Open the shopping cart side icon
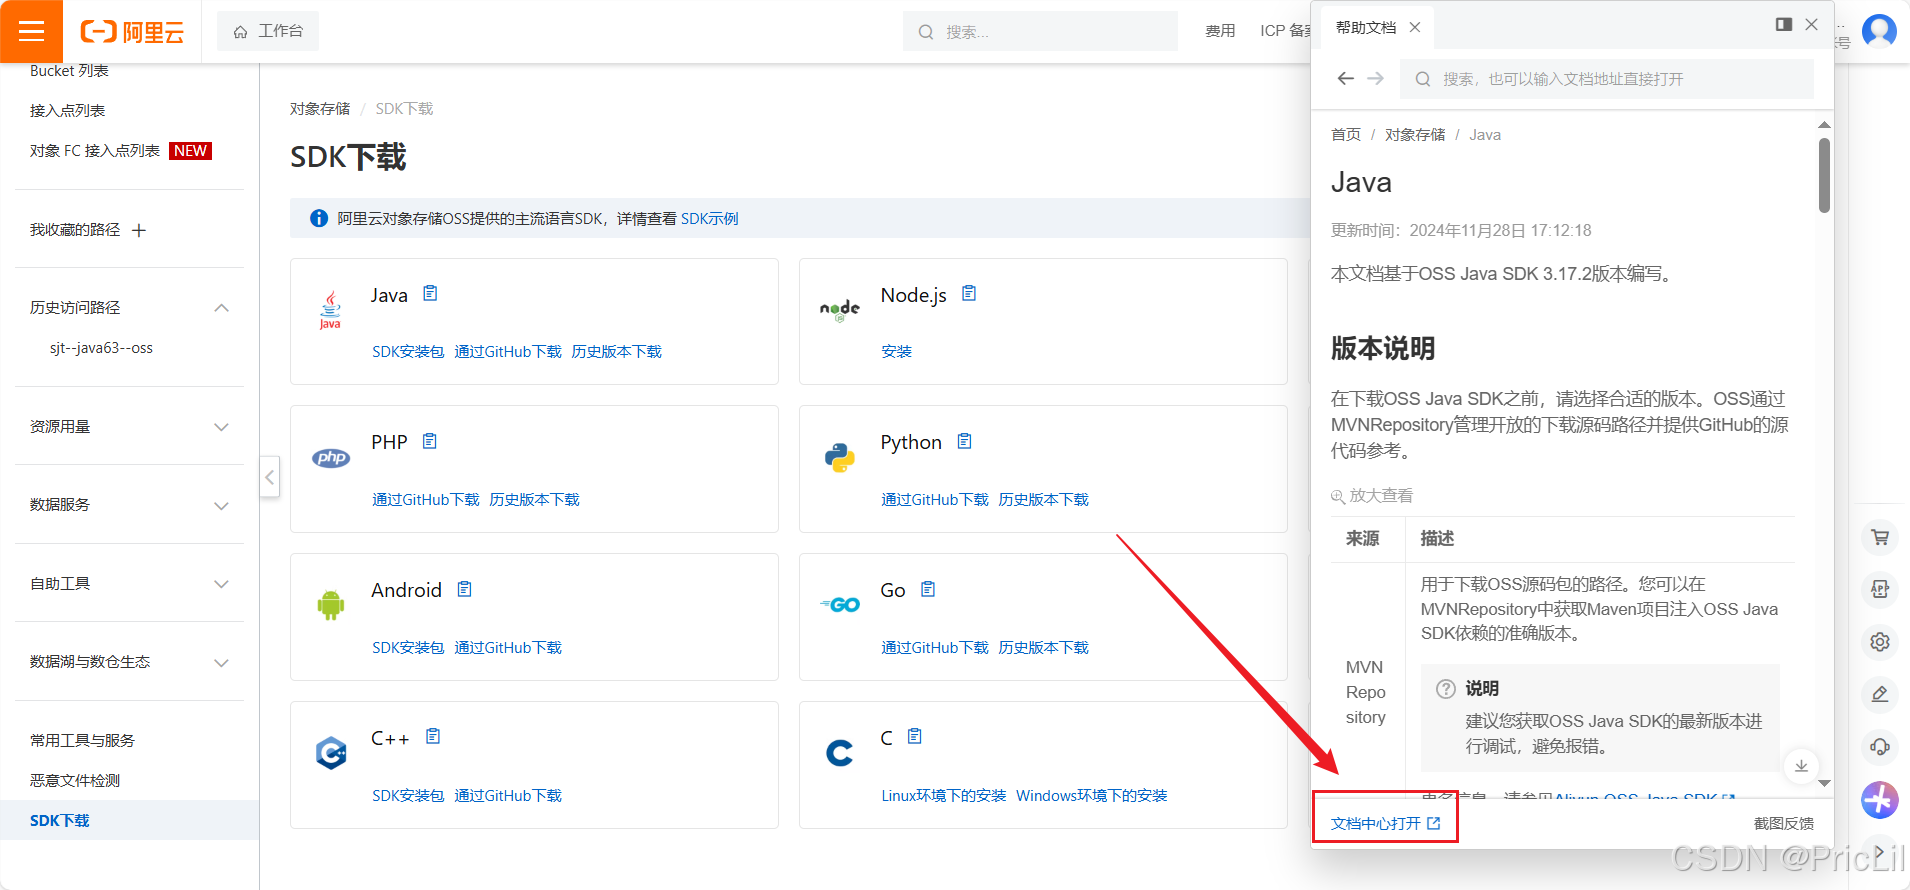The height and width of the screenshot is (890, 1910). coord(1880,537)
